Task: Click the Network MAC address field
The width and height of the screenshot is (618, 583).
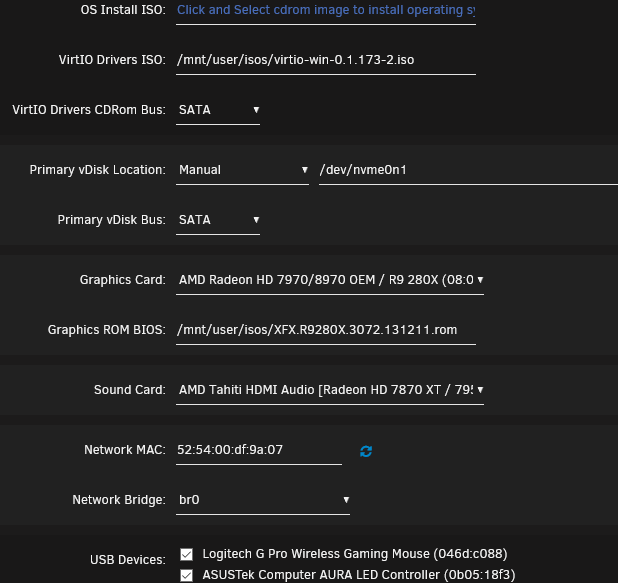Action: [259, 450]
